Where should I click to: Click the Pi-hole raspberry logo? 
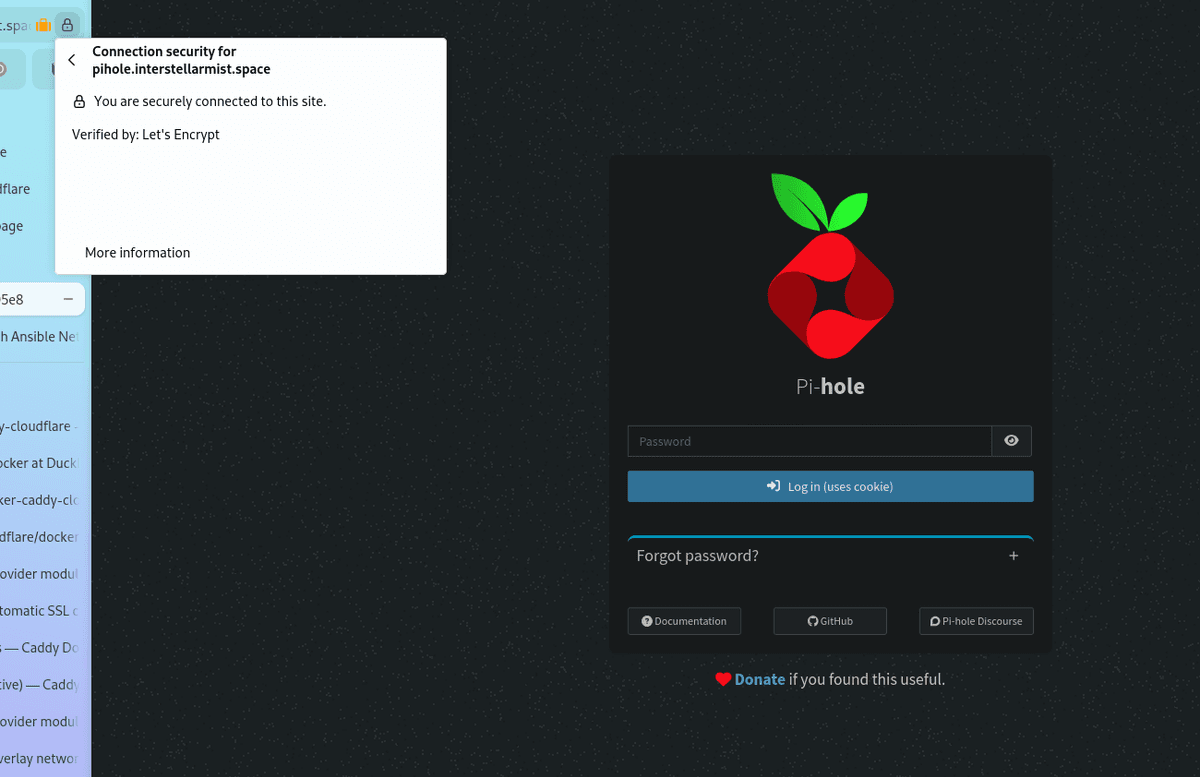[x=830, y=265]
